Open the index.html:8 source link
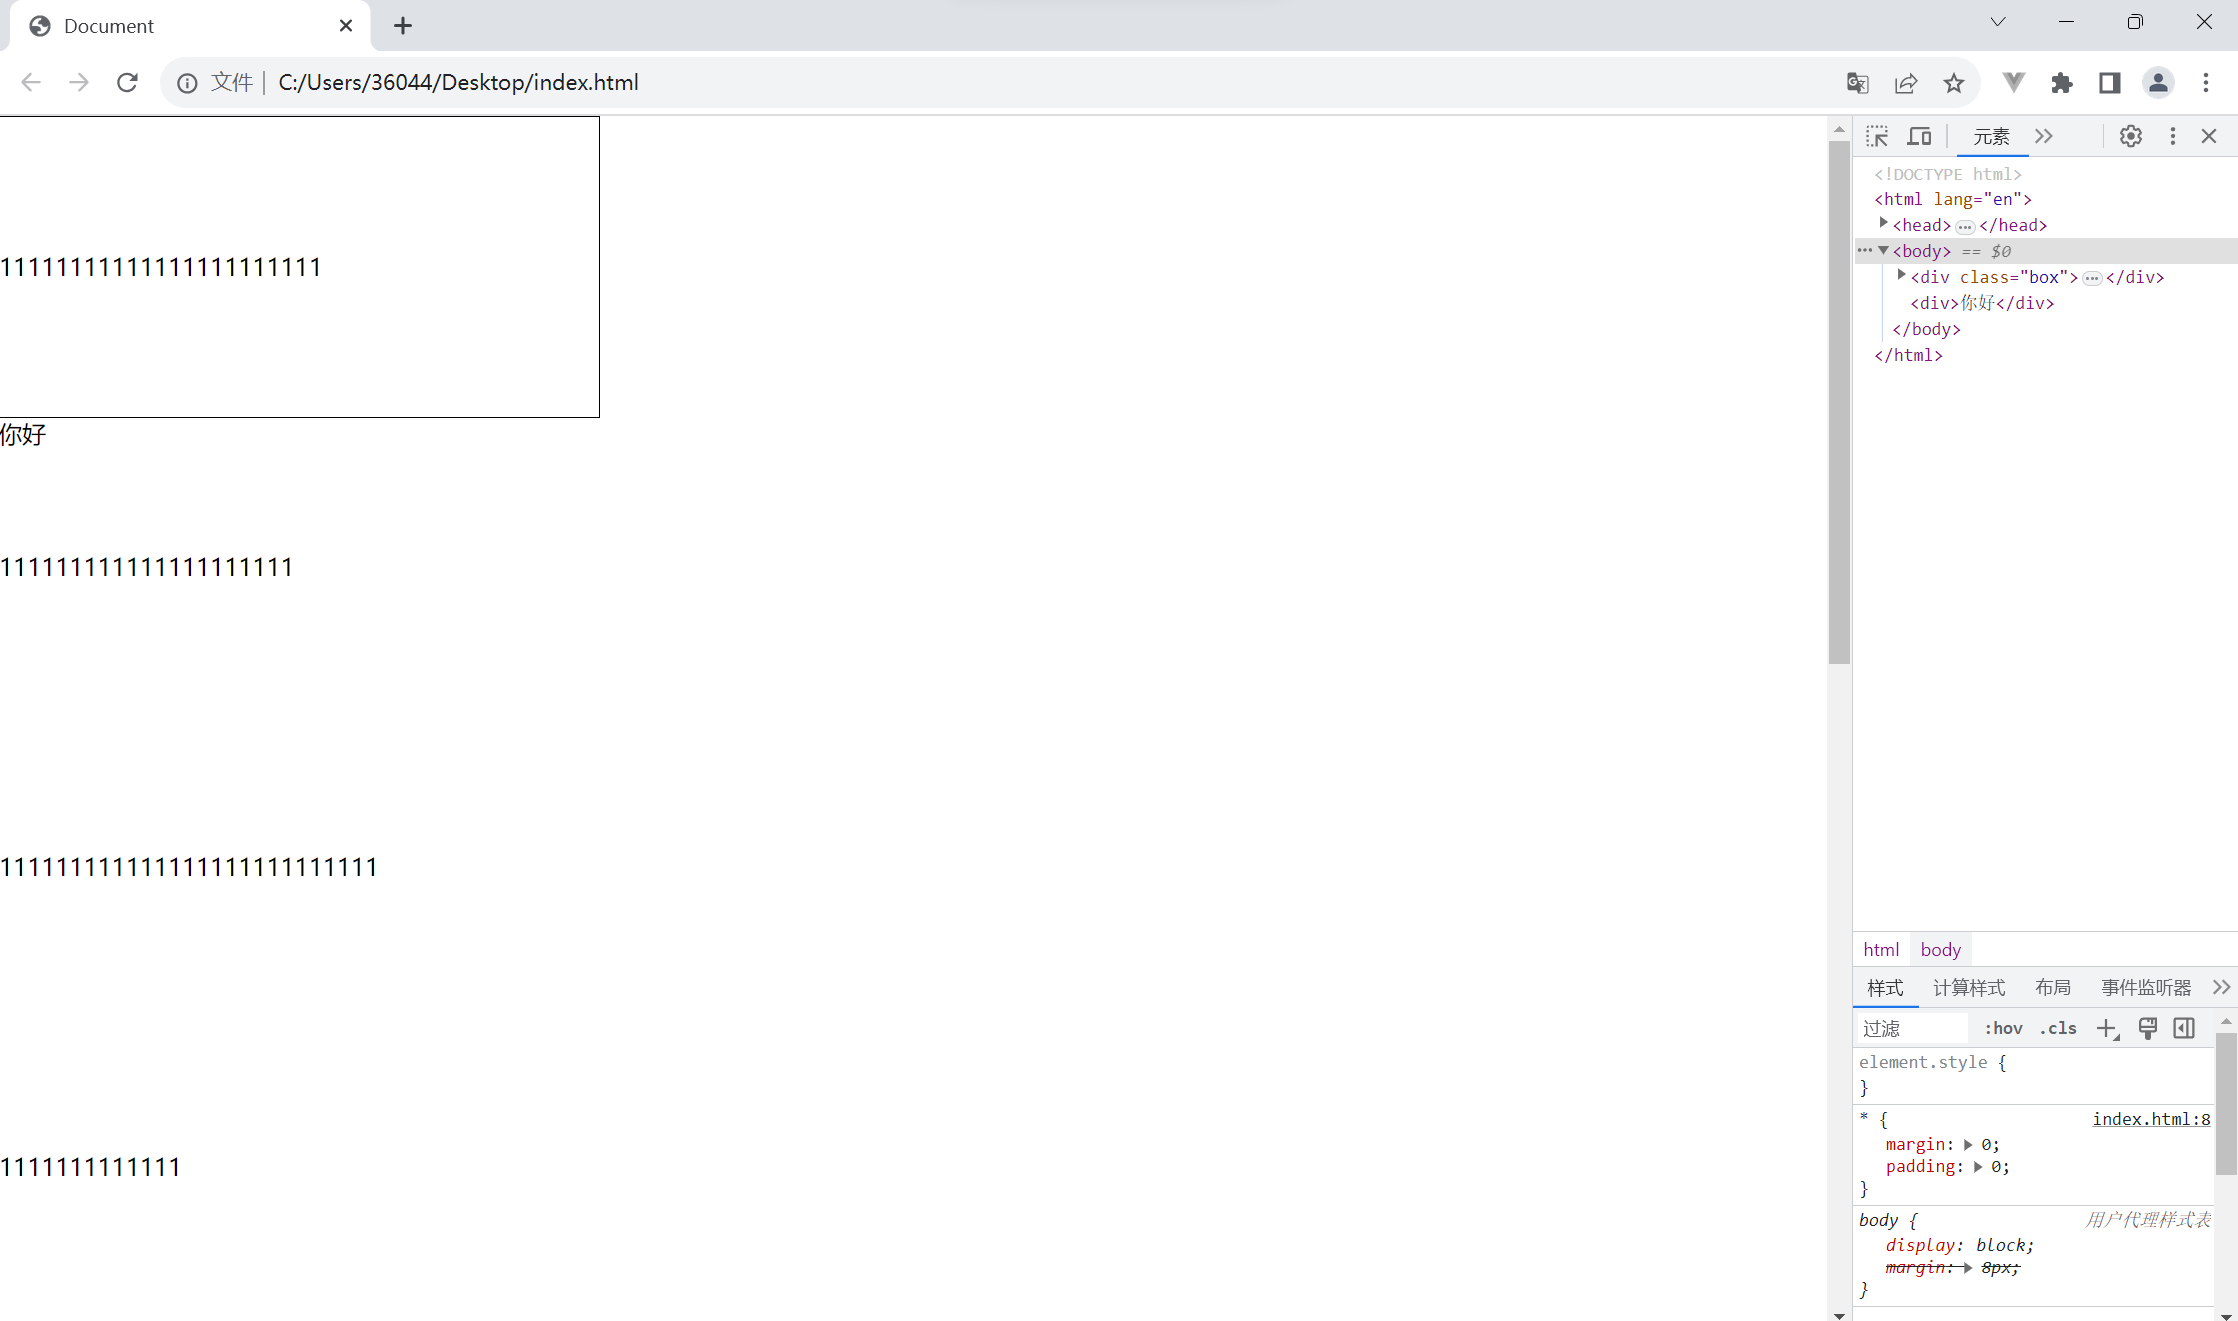 point(2151,1119)
